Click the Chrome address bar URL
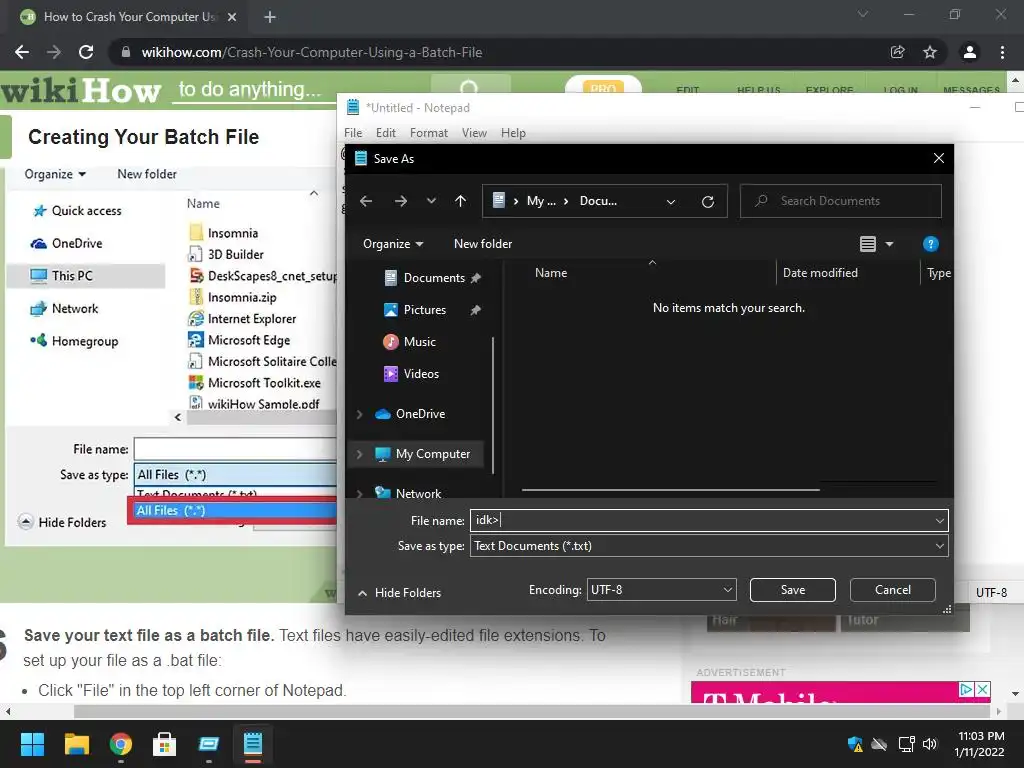The image size is (1024, 768). [312, 52]
